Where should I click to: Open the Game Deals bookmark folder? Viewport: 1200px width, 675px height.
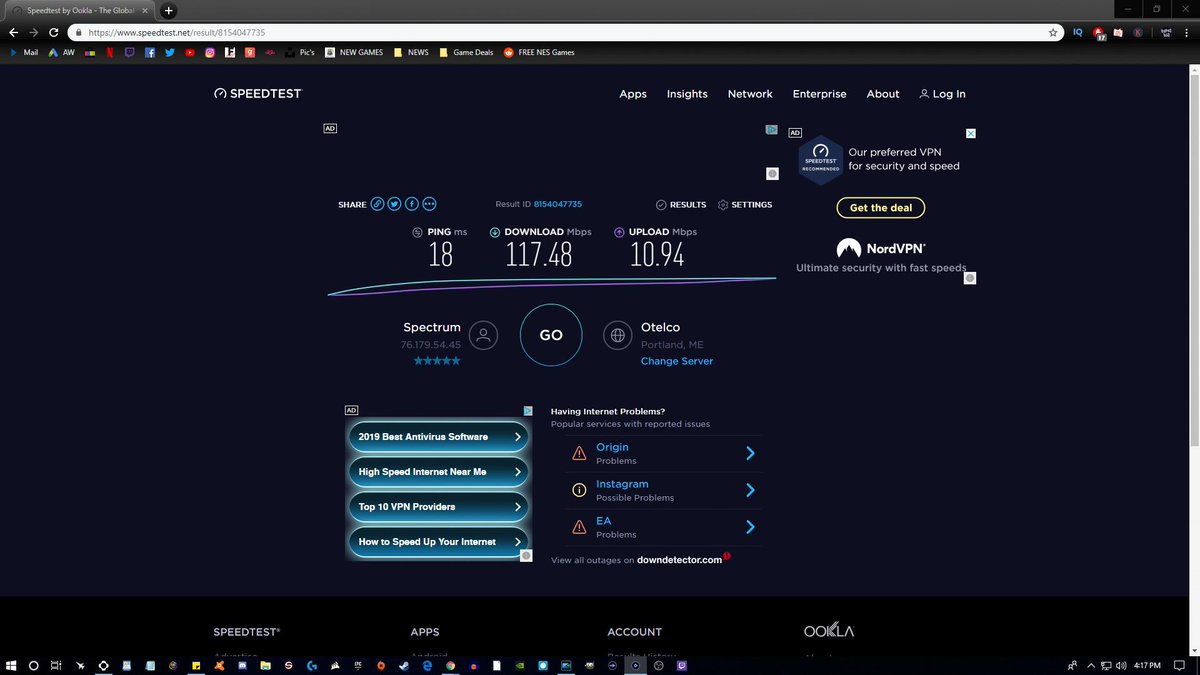466,52
